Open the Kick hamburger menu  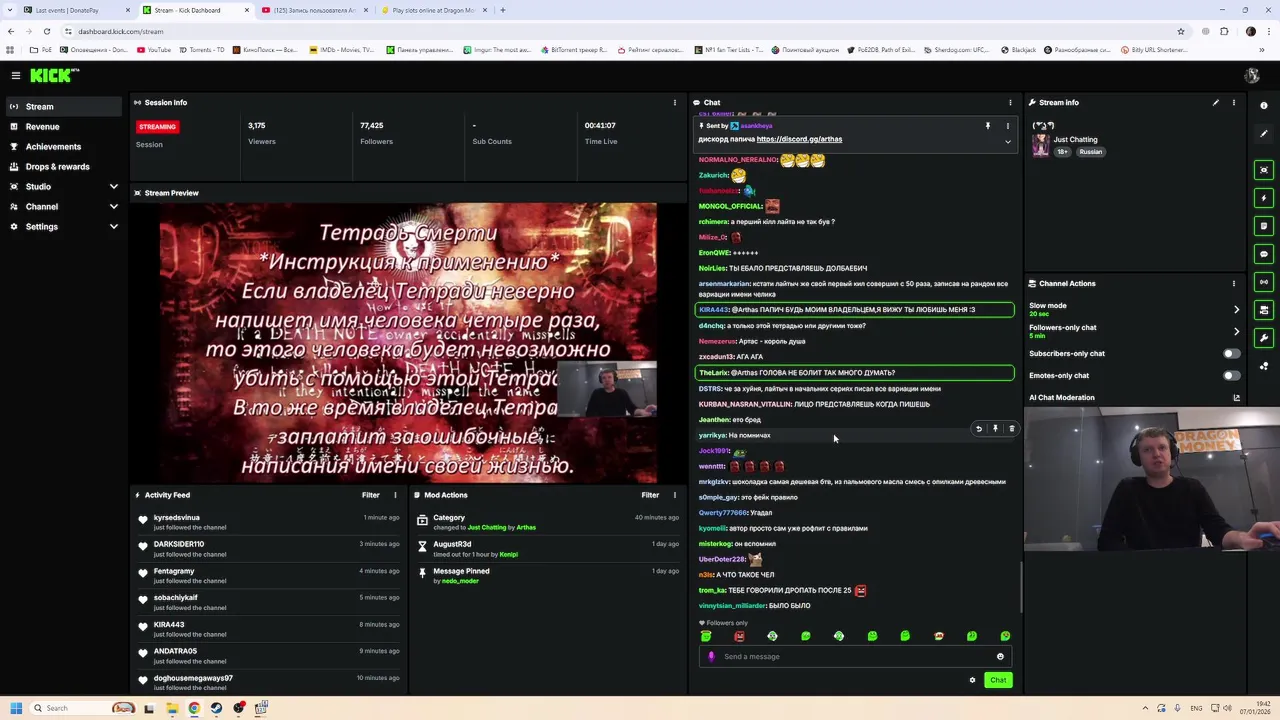click(x=16, y=75)
